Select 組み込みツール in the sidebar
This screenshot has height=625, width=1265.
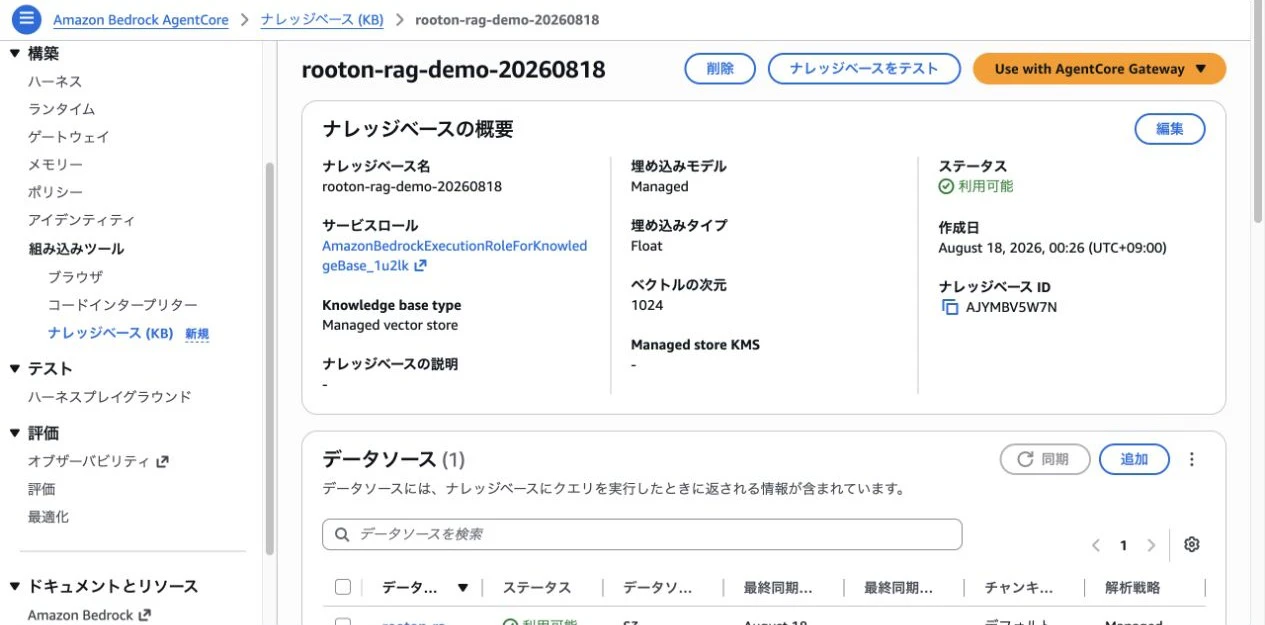(x=76, y=249)
